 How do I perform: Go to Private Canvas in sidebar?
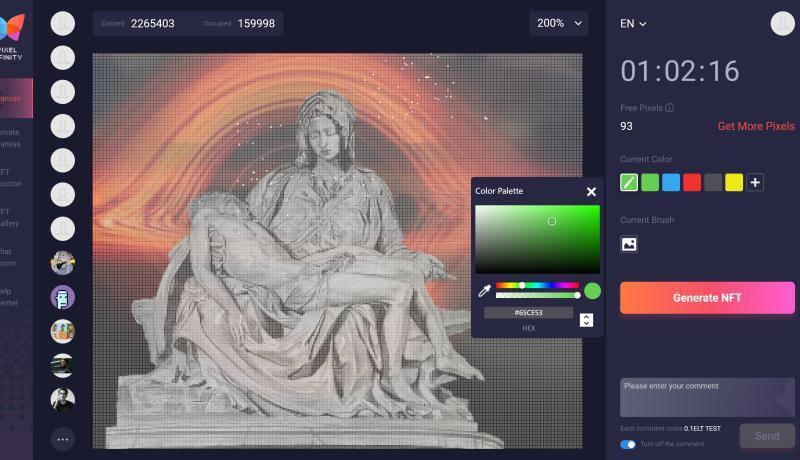coord(11,138)
